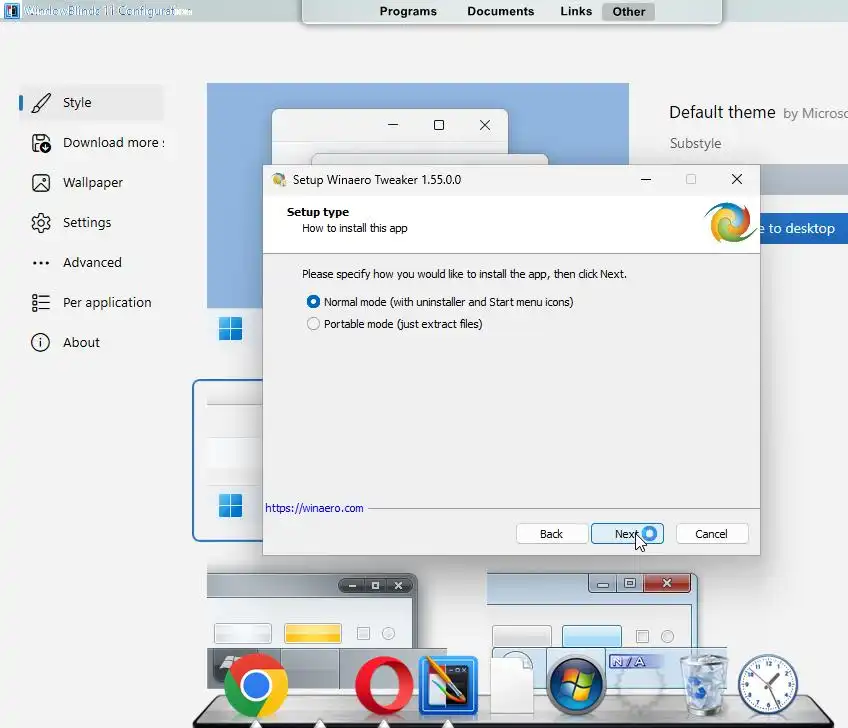Select Normal mode radio button

tap(313, 302)
